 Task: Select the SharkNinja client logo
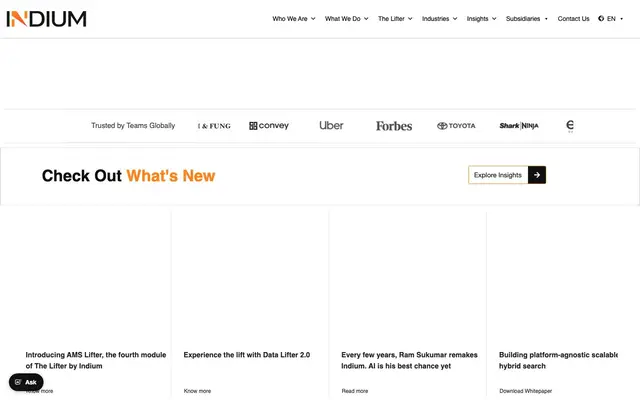[519, 126]
